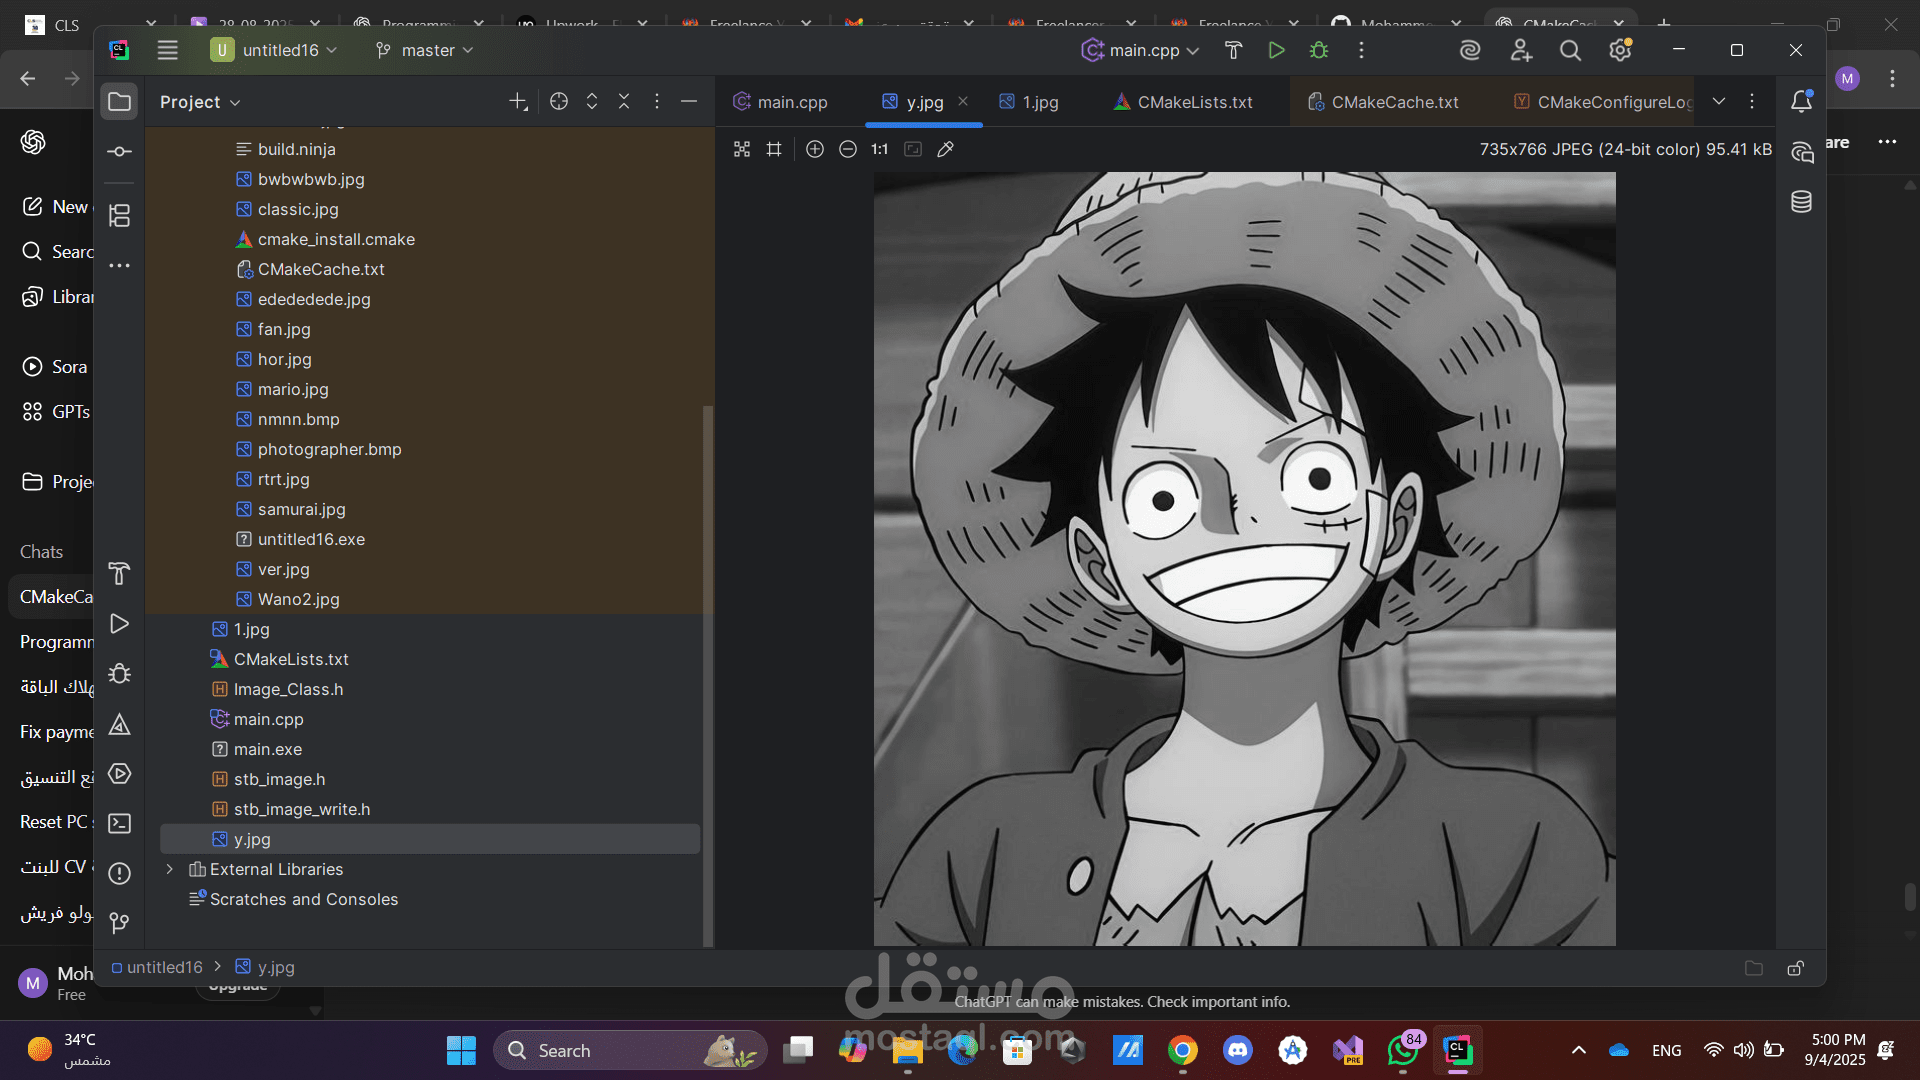Open the Structure tool window icon
Image resolution: width=1920 pixels, height=1080 pixels.
click(119, 215)
